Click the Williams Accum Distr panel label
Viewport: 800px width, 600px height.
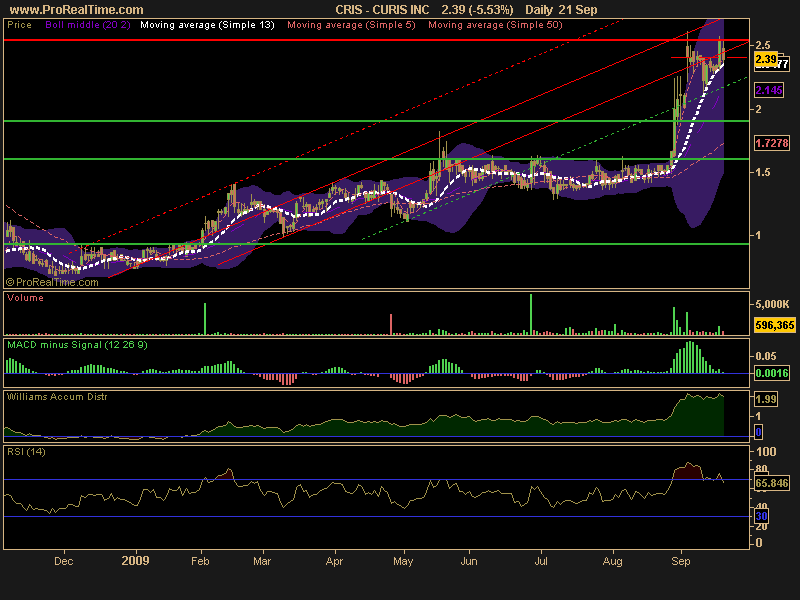tap(57, 396)
